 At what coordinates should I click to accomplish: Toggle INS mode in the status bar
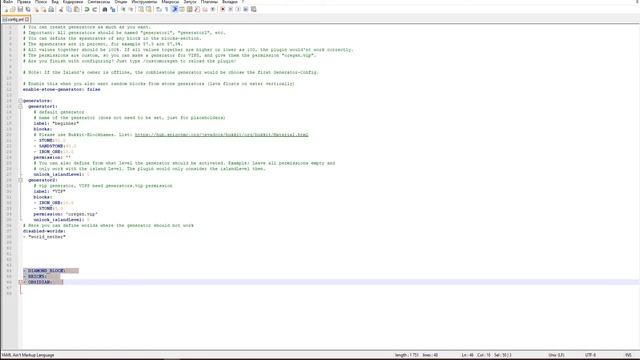click(629, 355)
